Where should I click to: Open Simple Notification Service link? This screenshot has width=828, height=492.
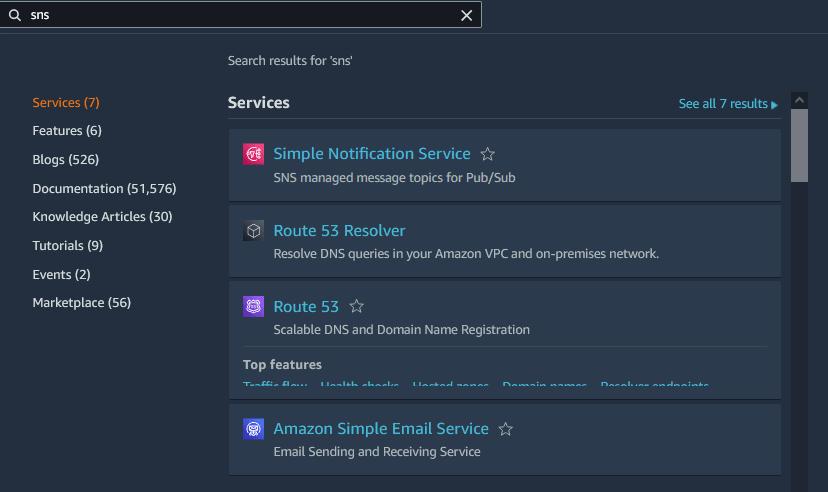[x=372, y=154]
